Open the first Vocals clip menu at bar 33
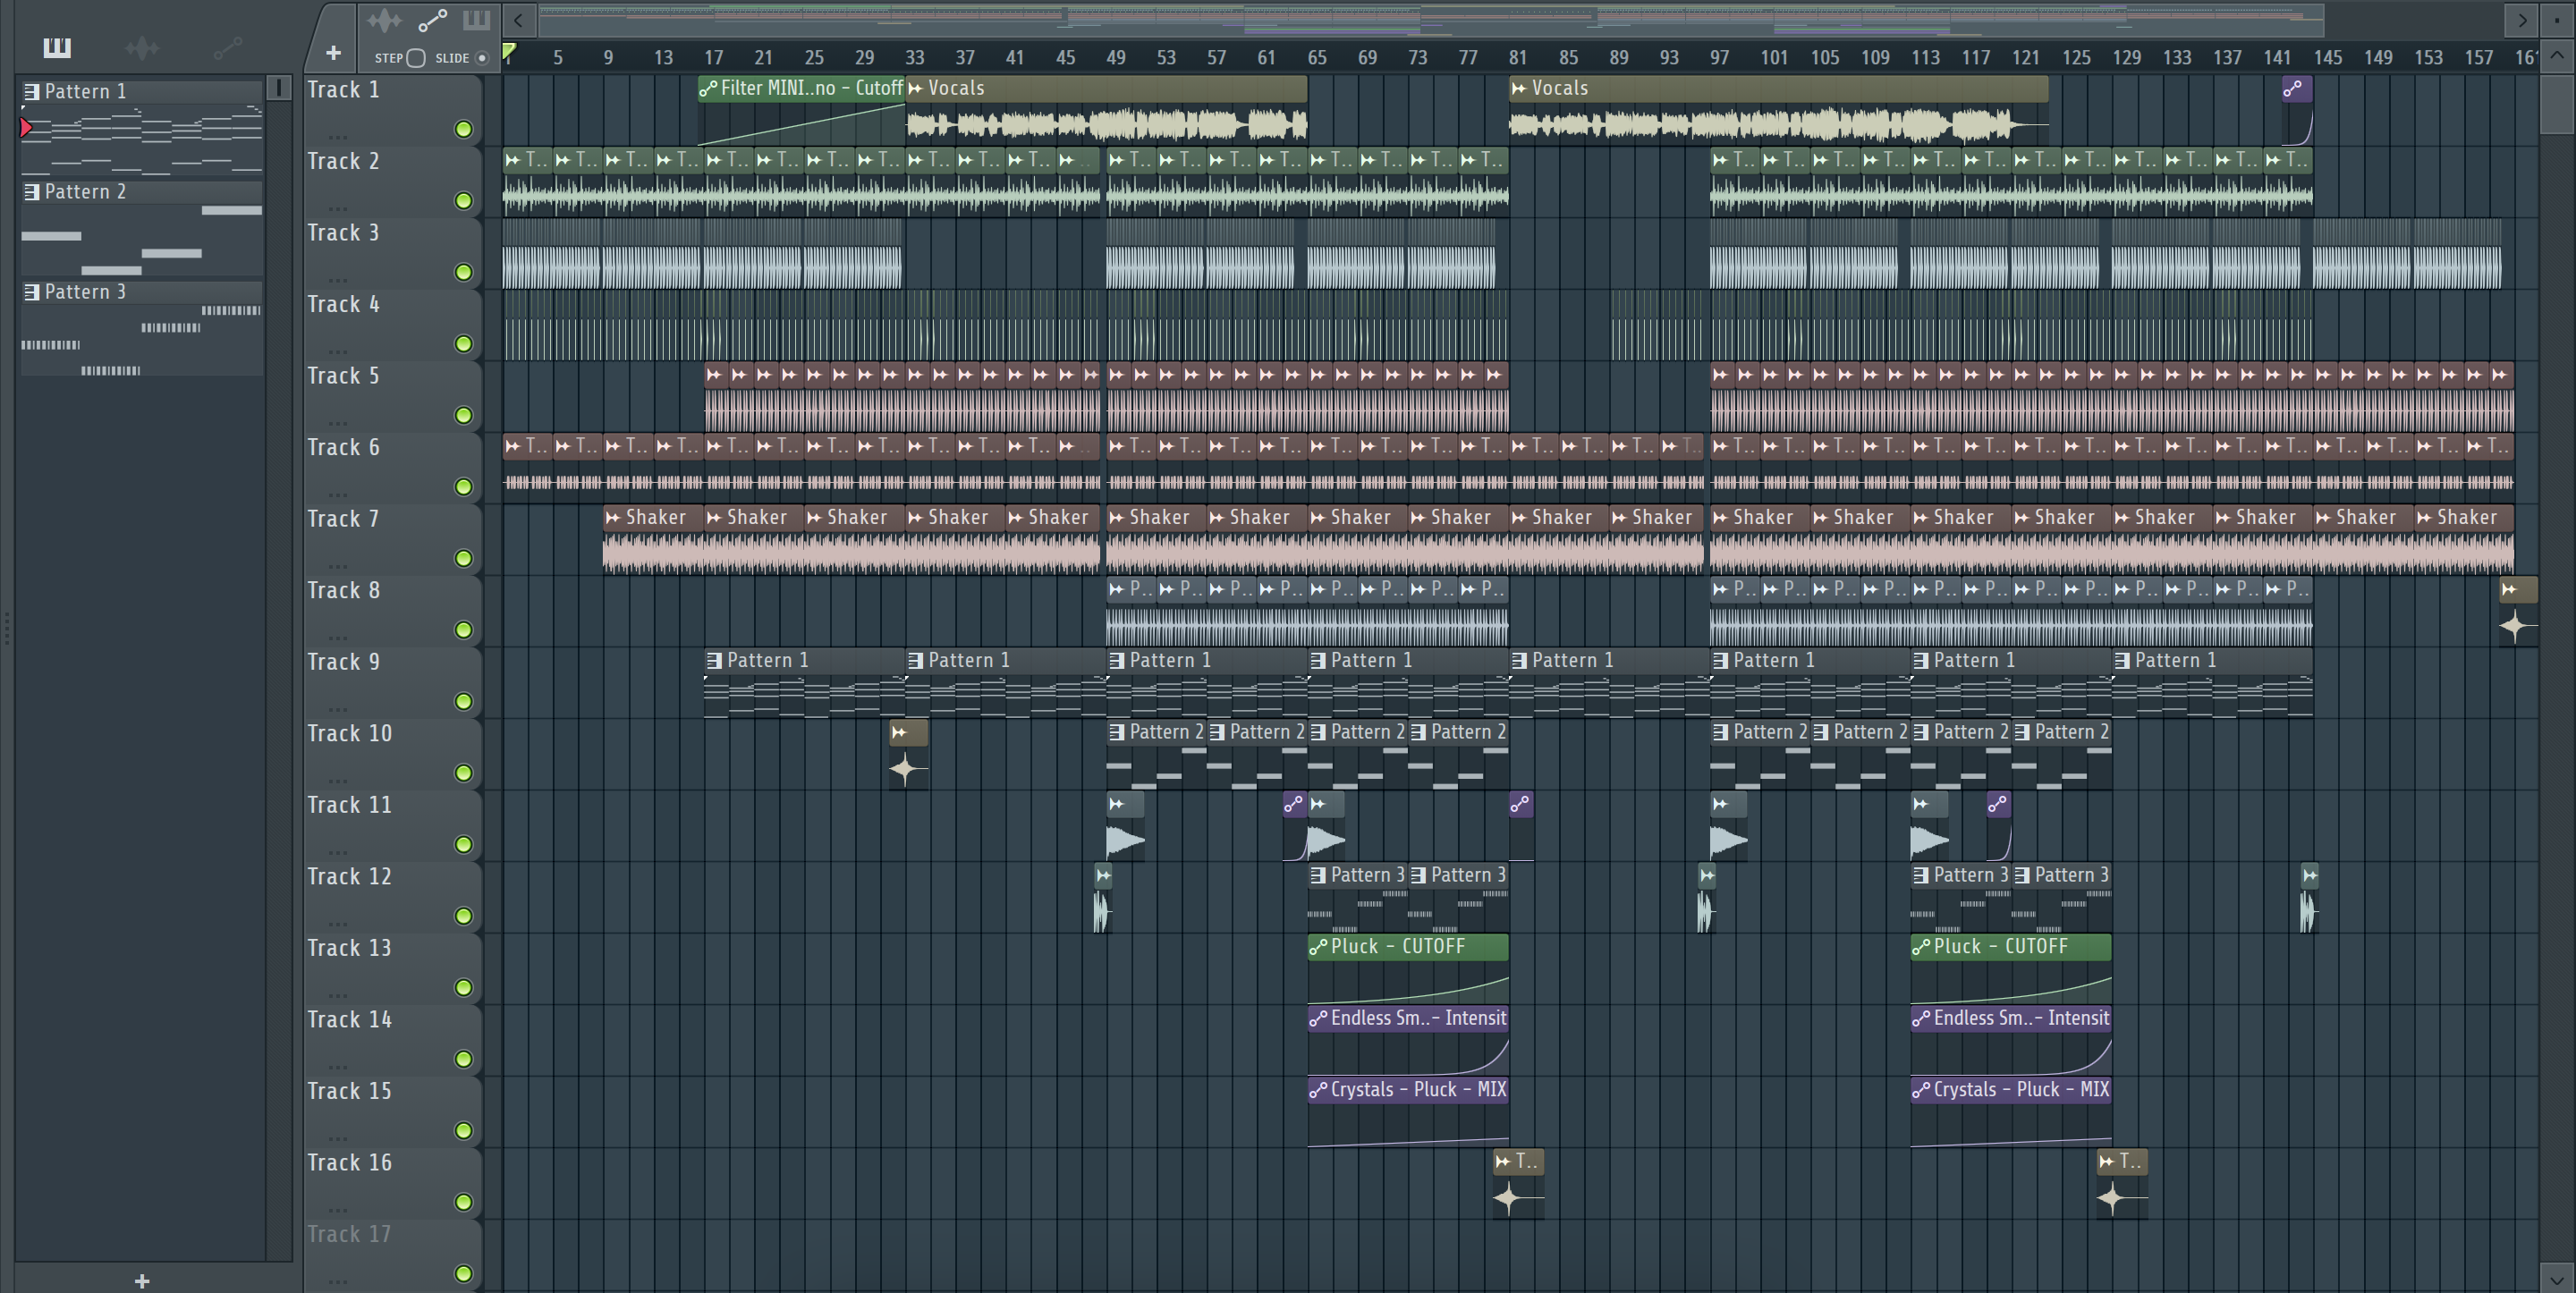Viewport: 2576px width, 1293px height. point(915,88)
